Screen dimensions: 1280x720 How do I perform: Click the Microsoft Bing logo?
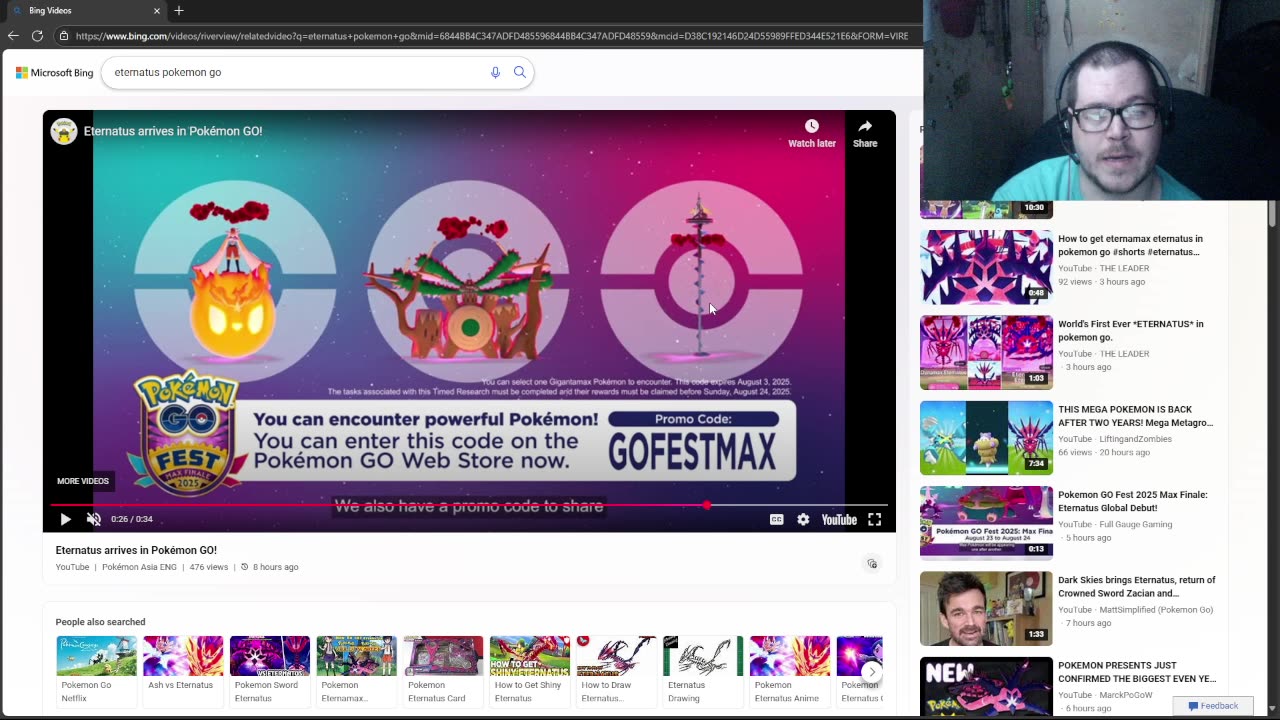[x=54, y=72]
